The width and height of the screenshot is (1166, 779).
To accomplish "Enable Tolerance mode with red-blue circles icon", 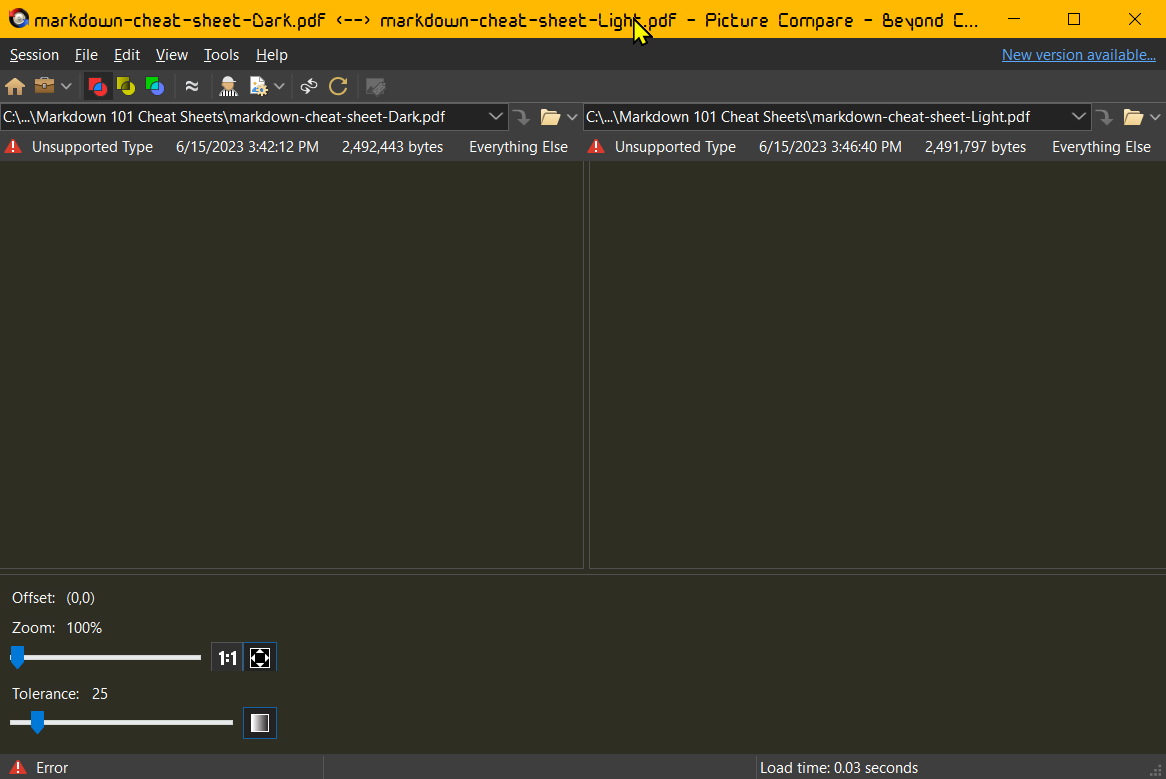I will point(97,86).
